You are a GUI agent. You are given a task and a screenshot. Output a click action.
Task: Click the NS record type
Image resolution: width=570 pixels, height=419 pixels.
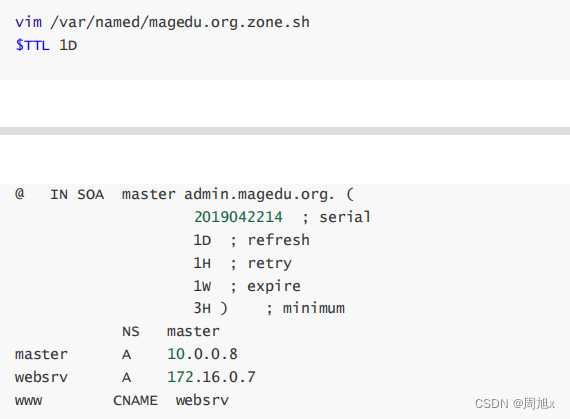pyautogui.click(x=131, y=331)
